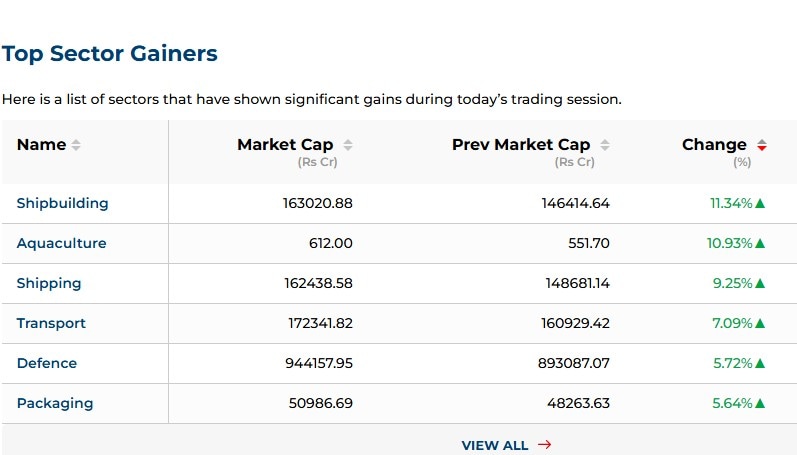Open the Shipbuilding sector link
Viewport: 797px width, 455px height.
coord(62,203)
